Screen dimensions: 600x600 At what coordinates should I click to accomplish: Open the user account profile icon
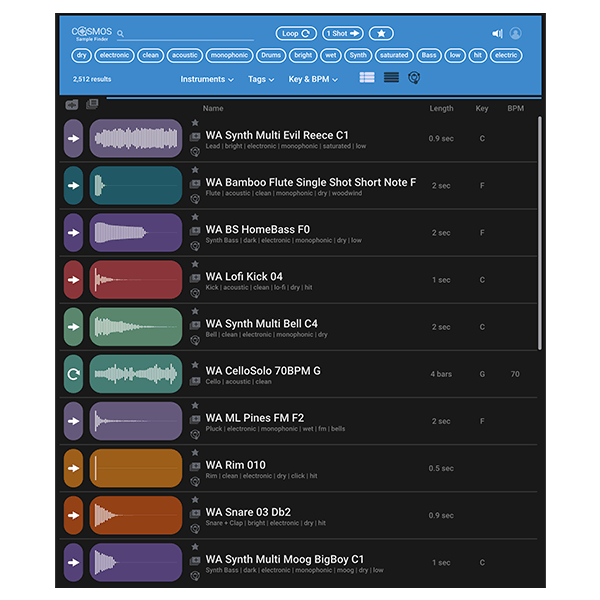pyautogui.click(x=516, y=34)
